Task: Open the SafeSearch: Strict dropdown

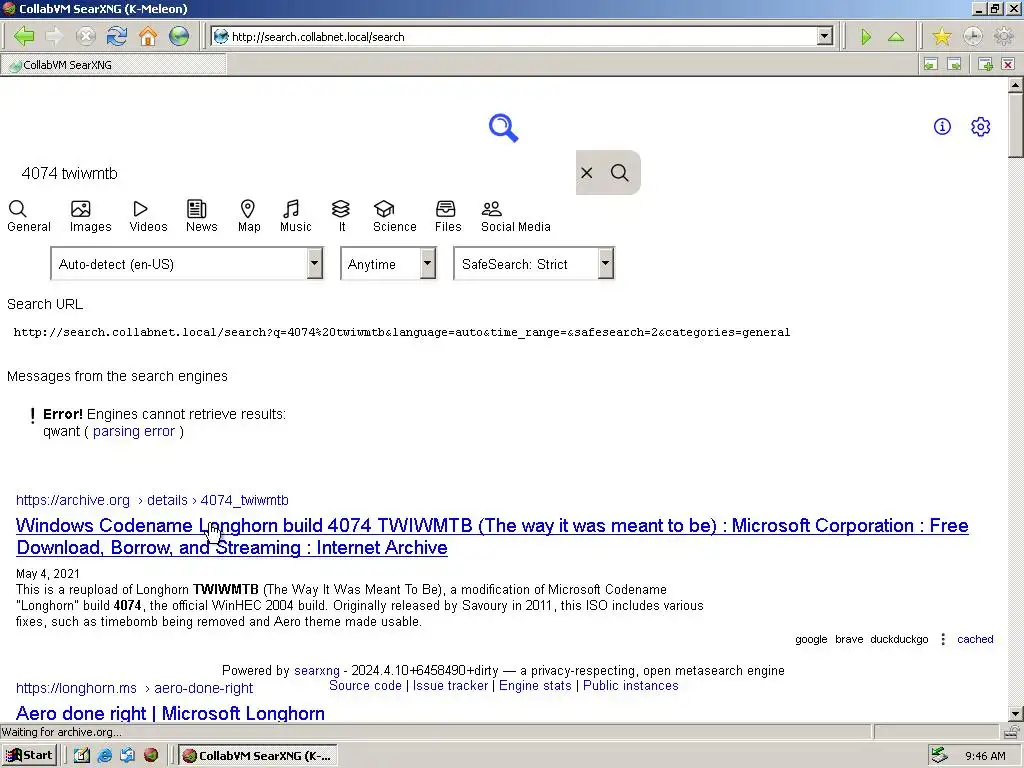Action: coord(534,264)
